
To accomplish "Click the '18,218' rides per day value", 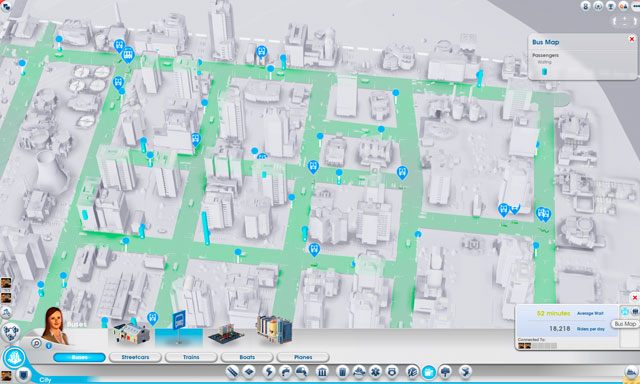I will point(559,328).
